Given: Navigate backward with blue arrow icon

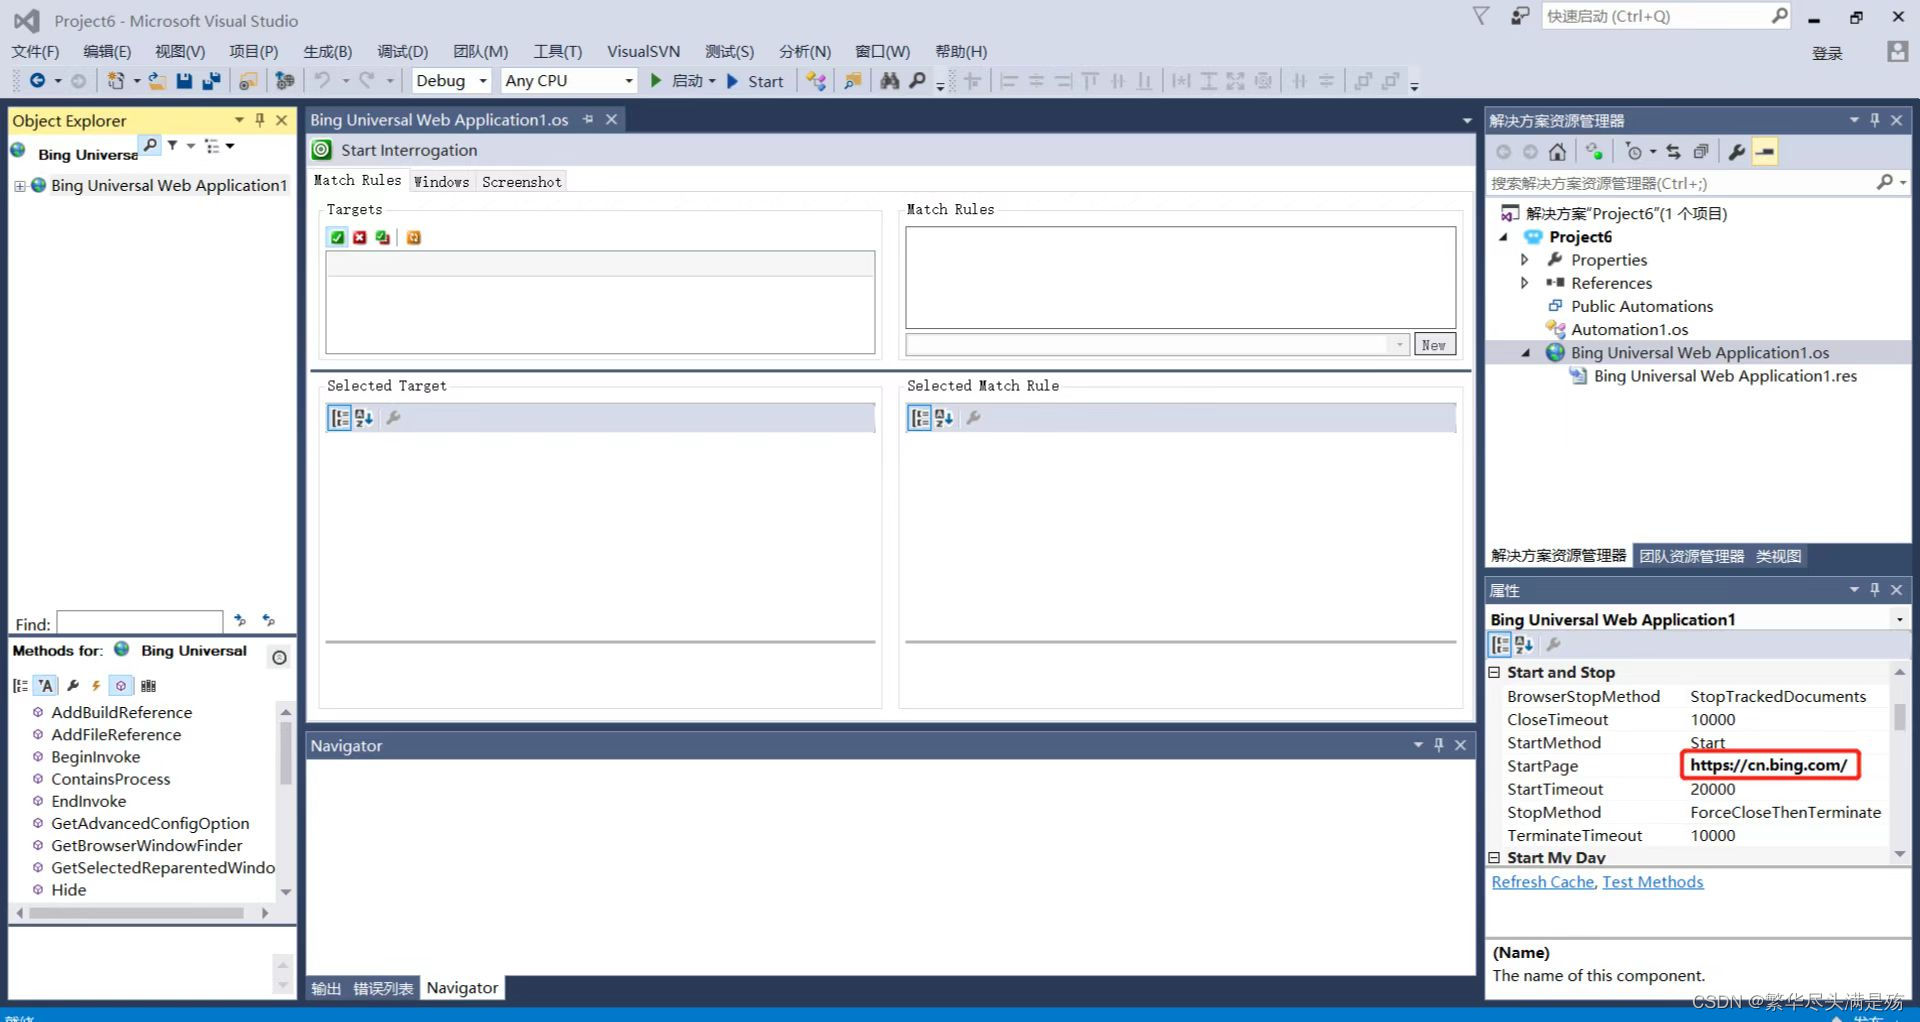Looking at the screenshot, I should pos(37,81).
